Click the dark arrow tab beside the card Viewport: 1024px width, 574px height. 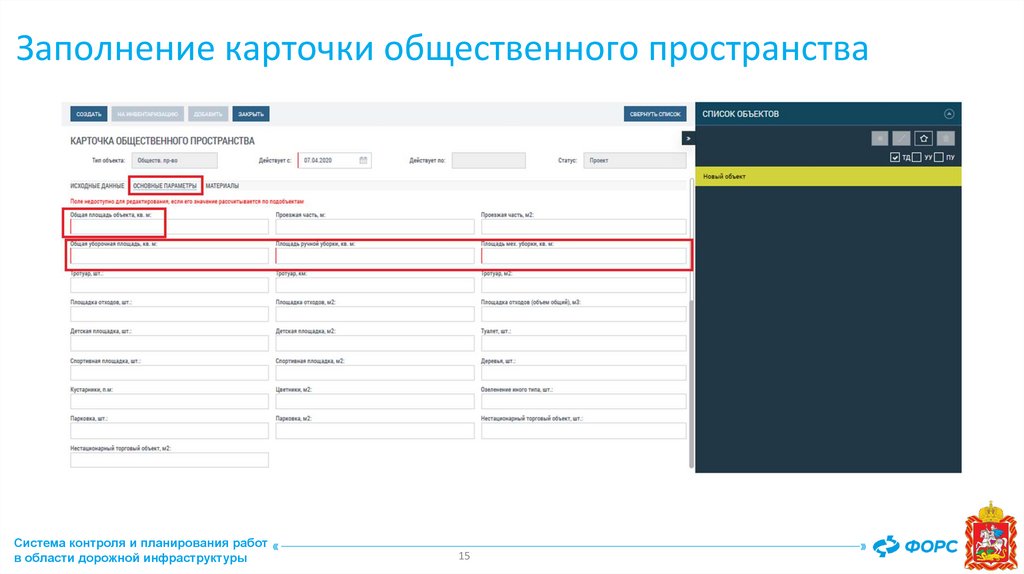pos(688,138)
